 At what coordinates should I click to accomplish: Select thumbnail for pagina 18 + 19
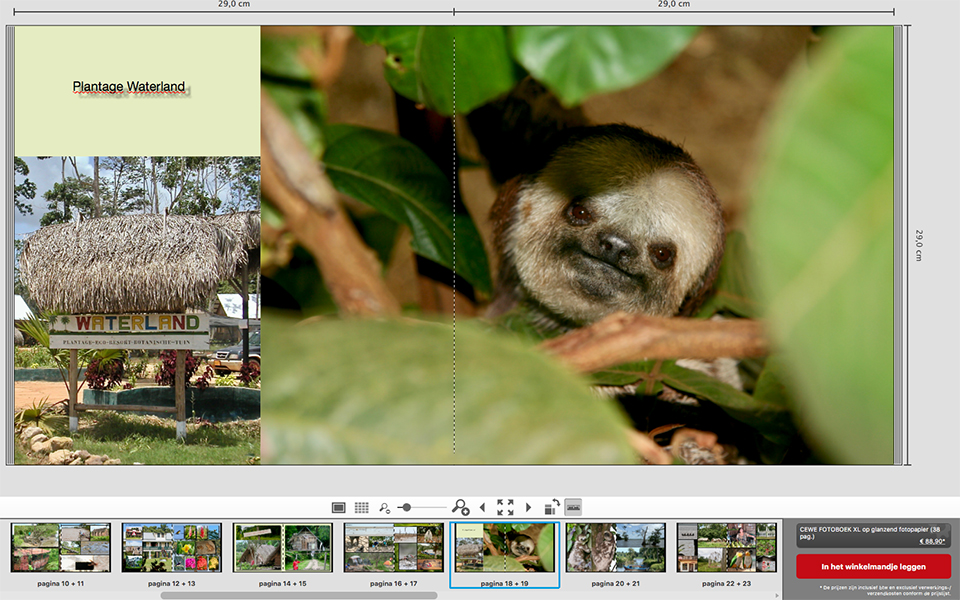[504, 547]
